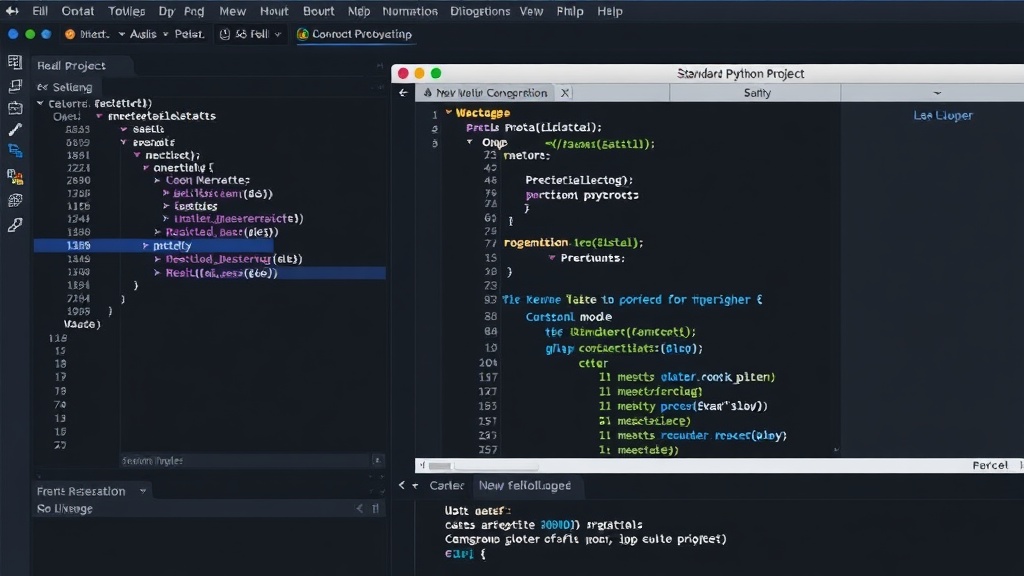This screenshot has width=1024, height=576.
Task: Switch to the 'Conroct Proeyetinp' tab
Action: pyautogui.click(x=355, y=34)
